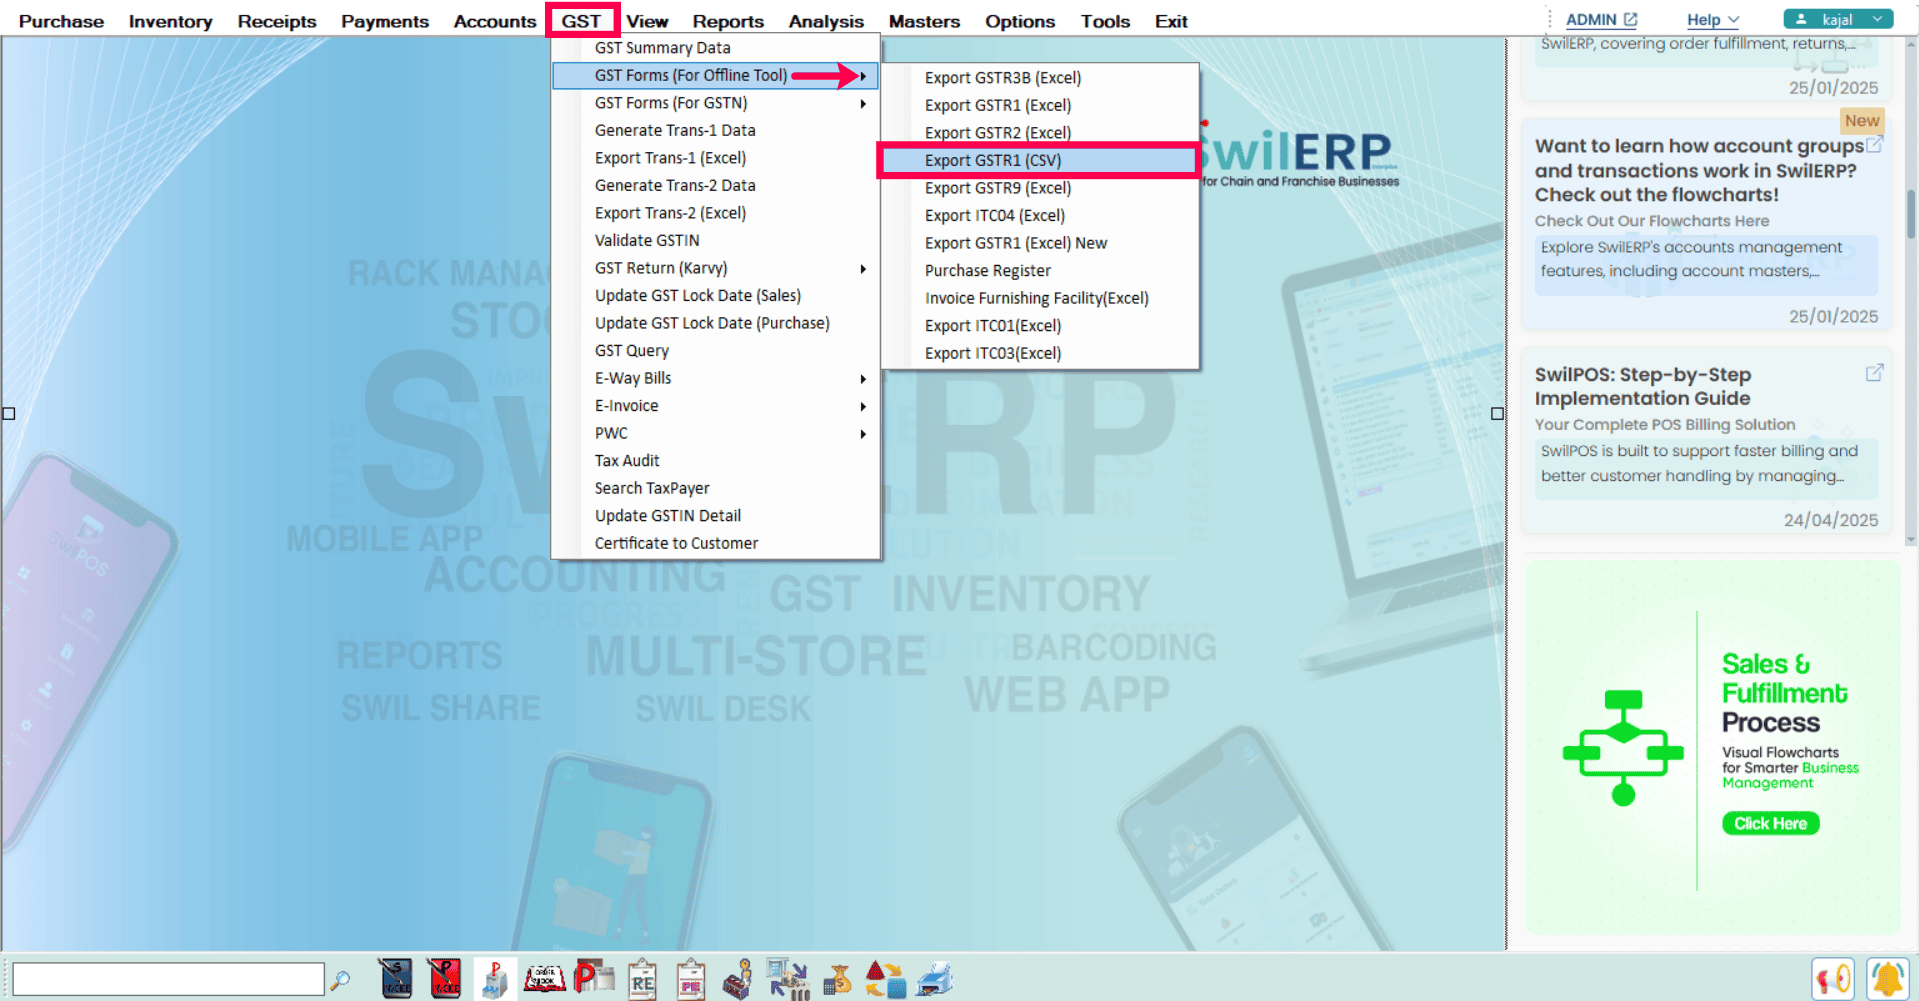Expand GST Forms (For Offline Tool) submenu arrow
The height and width of the screenshot is (1001, 1919).
[863, 76]
